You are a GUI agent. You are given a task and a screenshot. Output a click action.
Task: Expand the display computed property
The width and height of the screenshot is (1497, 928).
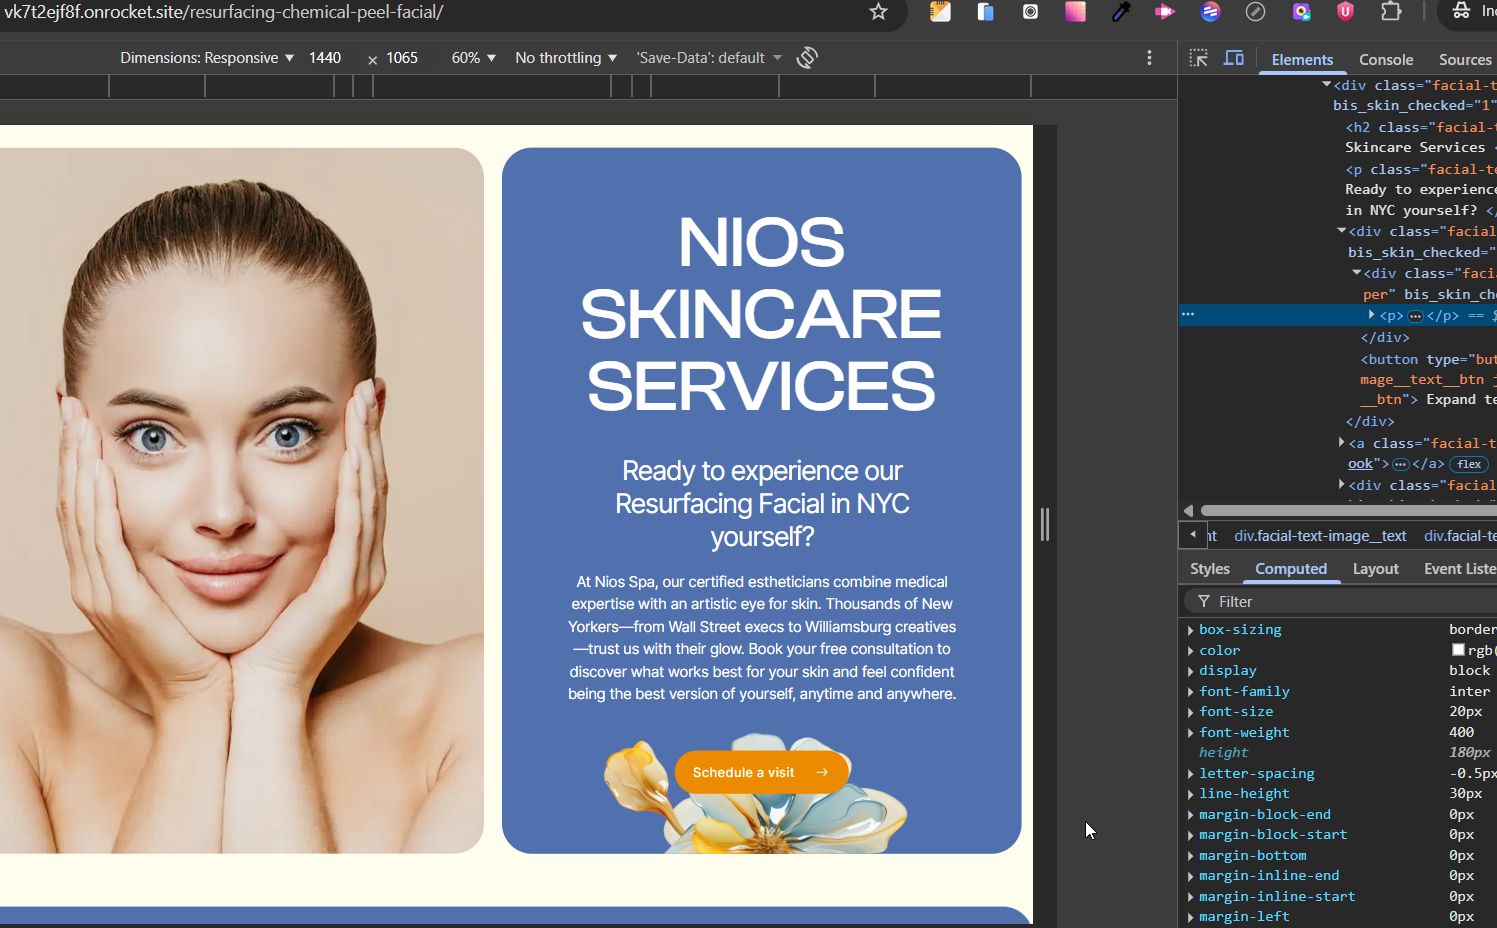(x=1190, y=671)
